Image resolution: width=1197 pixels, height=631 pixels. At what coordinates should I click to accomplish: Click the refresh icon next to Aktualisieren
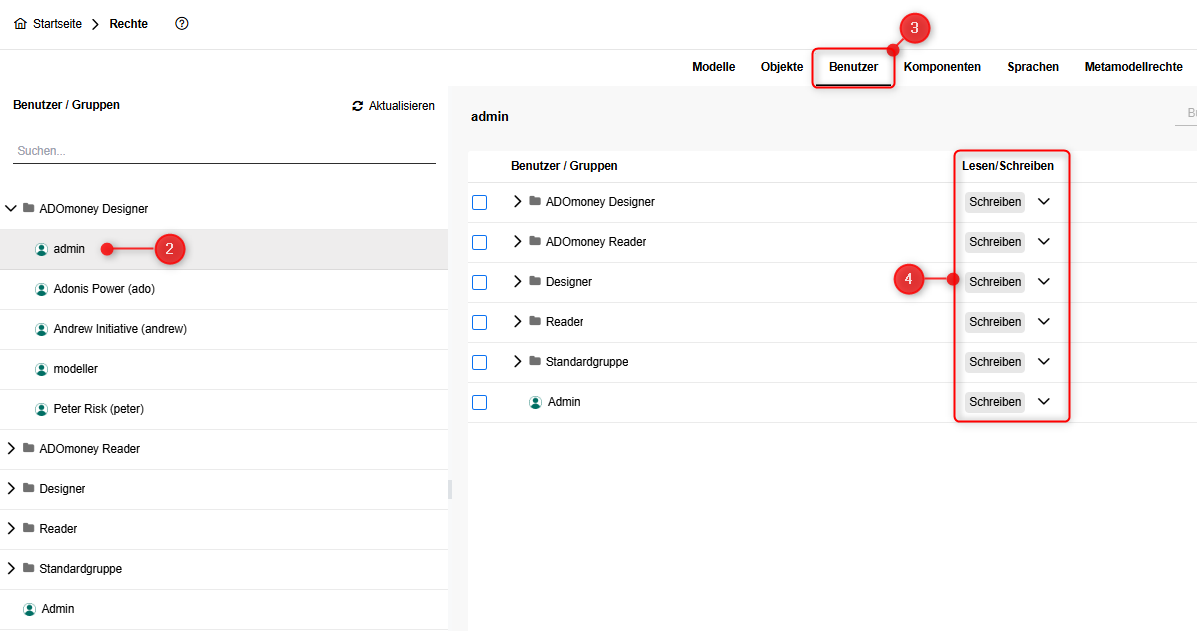[357, 106]
